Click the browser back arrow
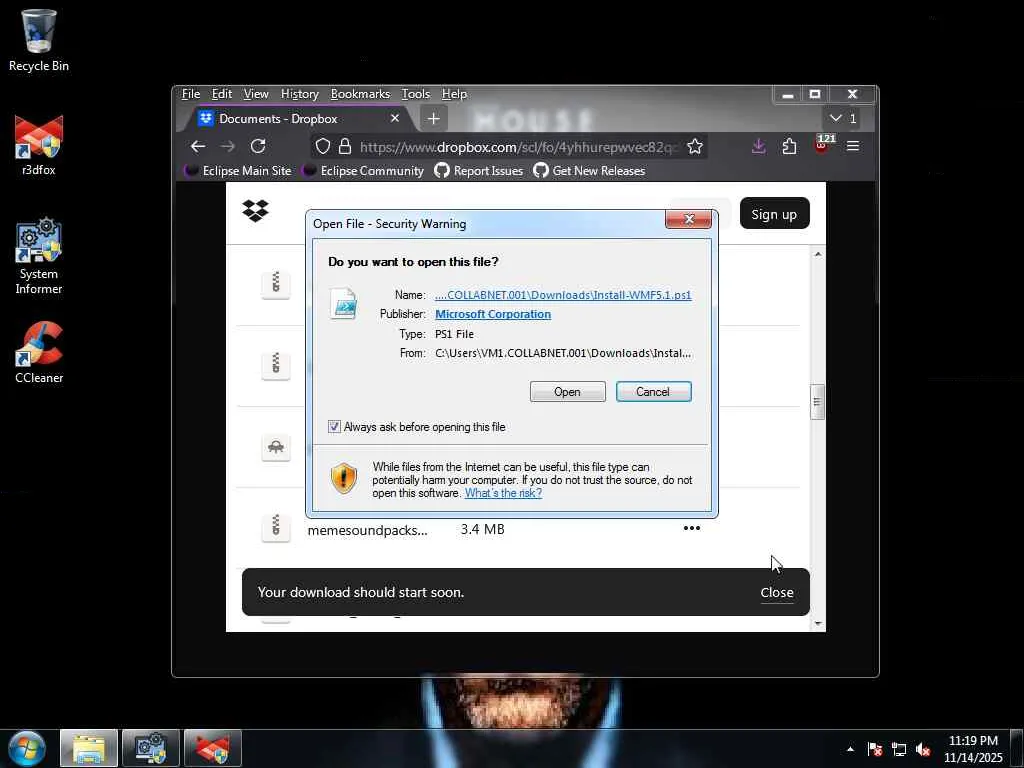The image size is (1024, 768). tap(198, 146)
